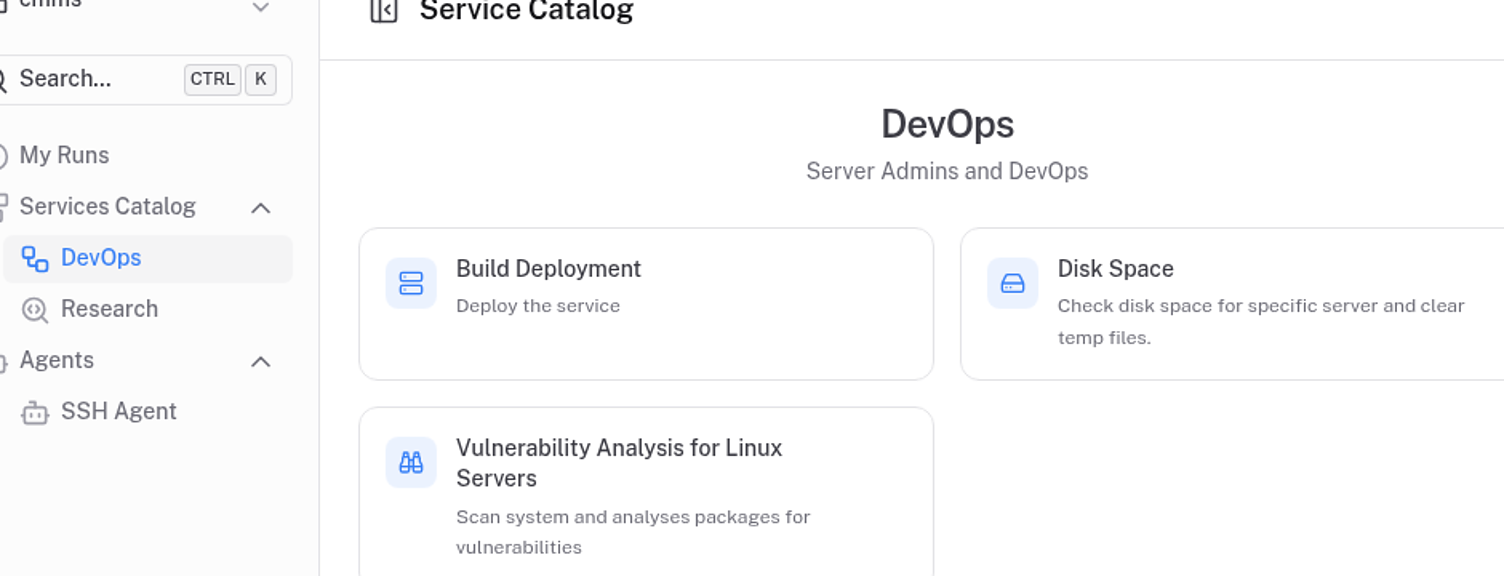Screen dimensions: 1504x576
Task: Click the SSH Agent robot icon
Action: (x=35, y=412)
